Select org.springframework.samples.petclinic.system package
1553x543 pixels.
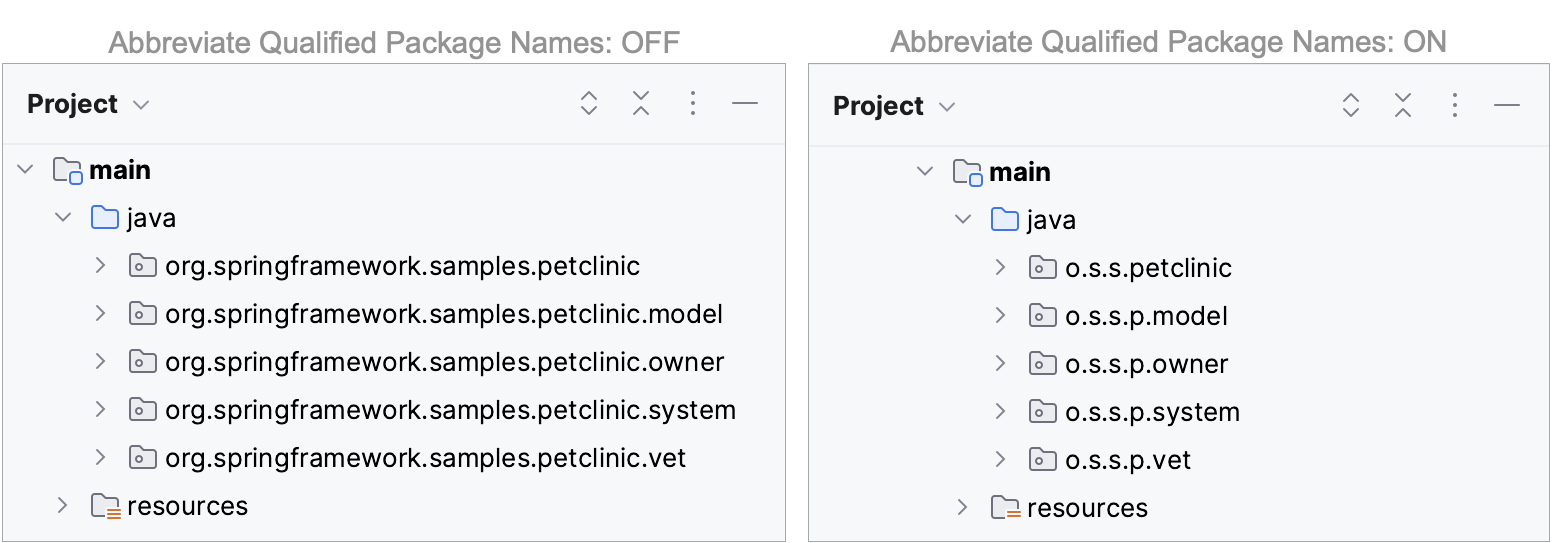point(450,410)
